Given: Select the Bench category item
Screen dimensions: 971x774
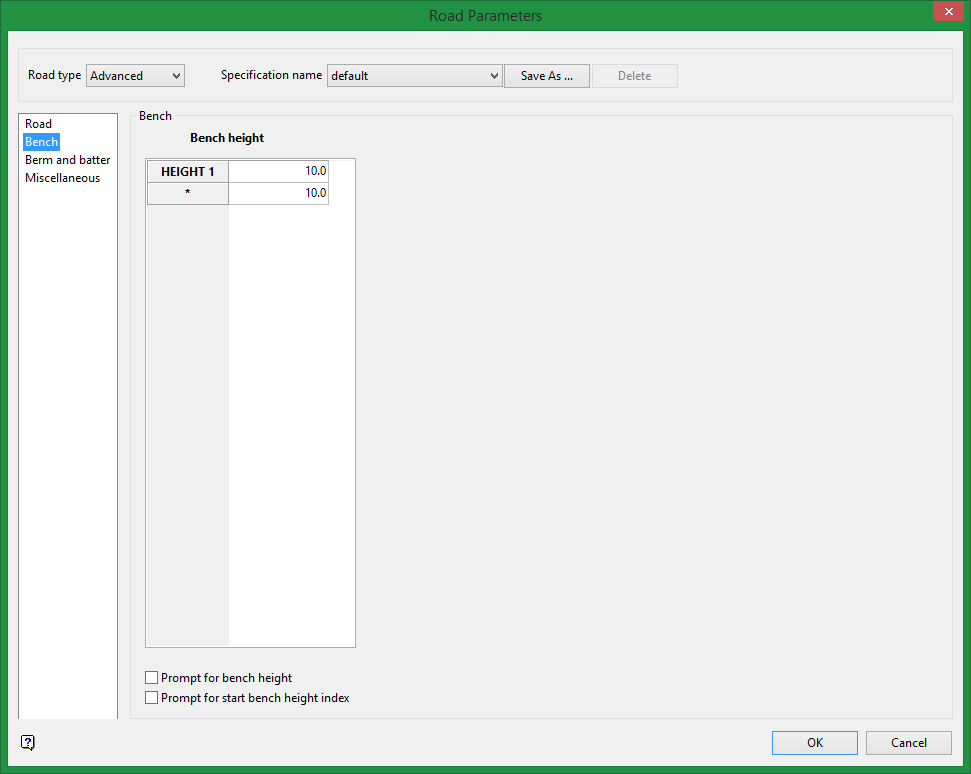Looking at the screenshot, I should click(x=41, y=142).
